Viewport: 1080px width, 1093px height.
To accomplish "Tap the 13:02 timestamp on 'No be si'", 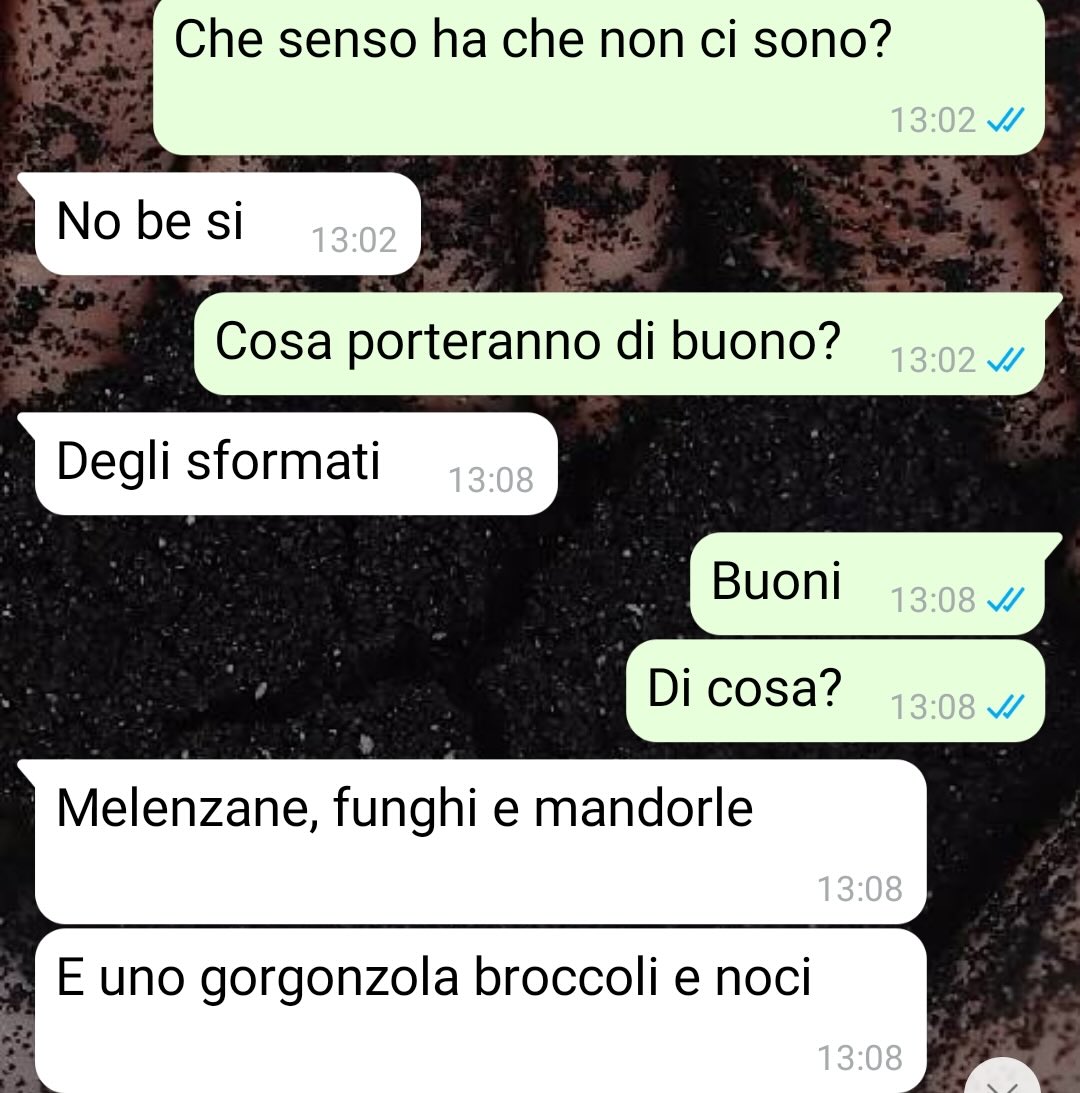I will (353, 240).
